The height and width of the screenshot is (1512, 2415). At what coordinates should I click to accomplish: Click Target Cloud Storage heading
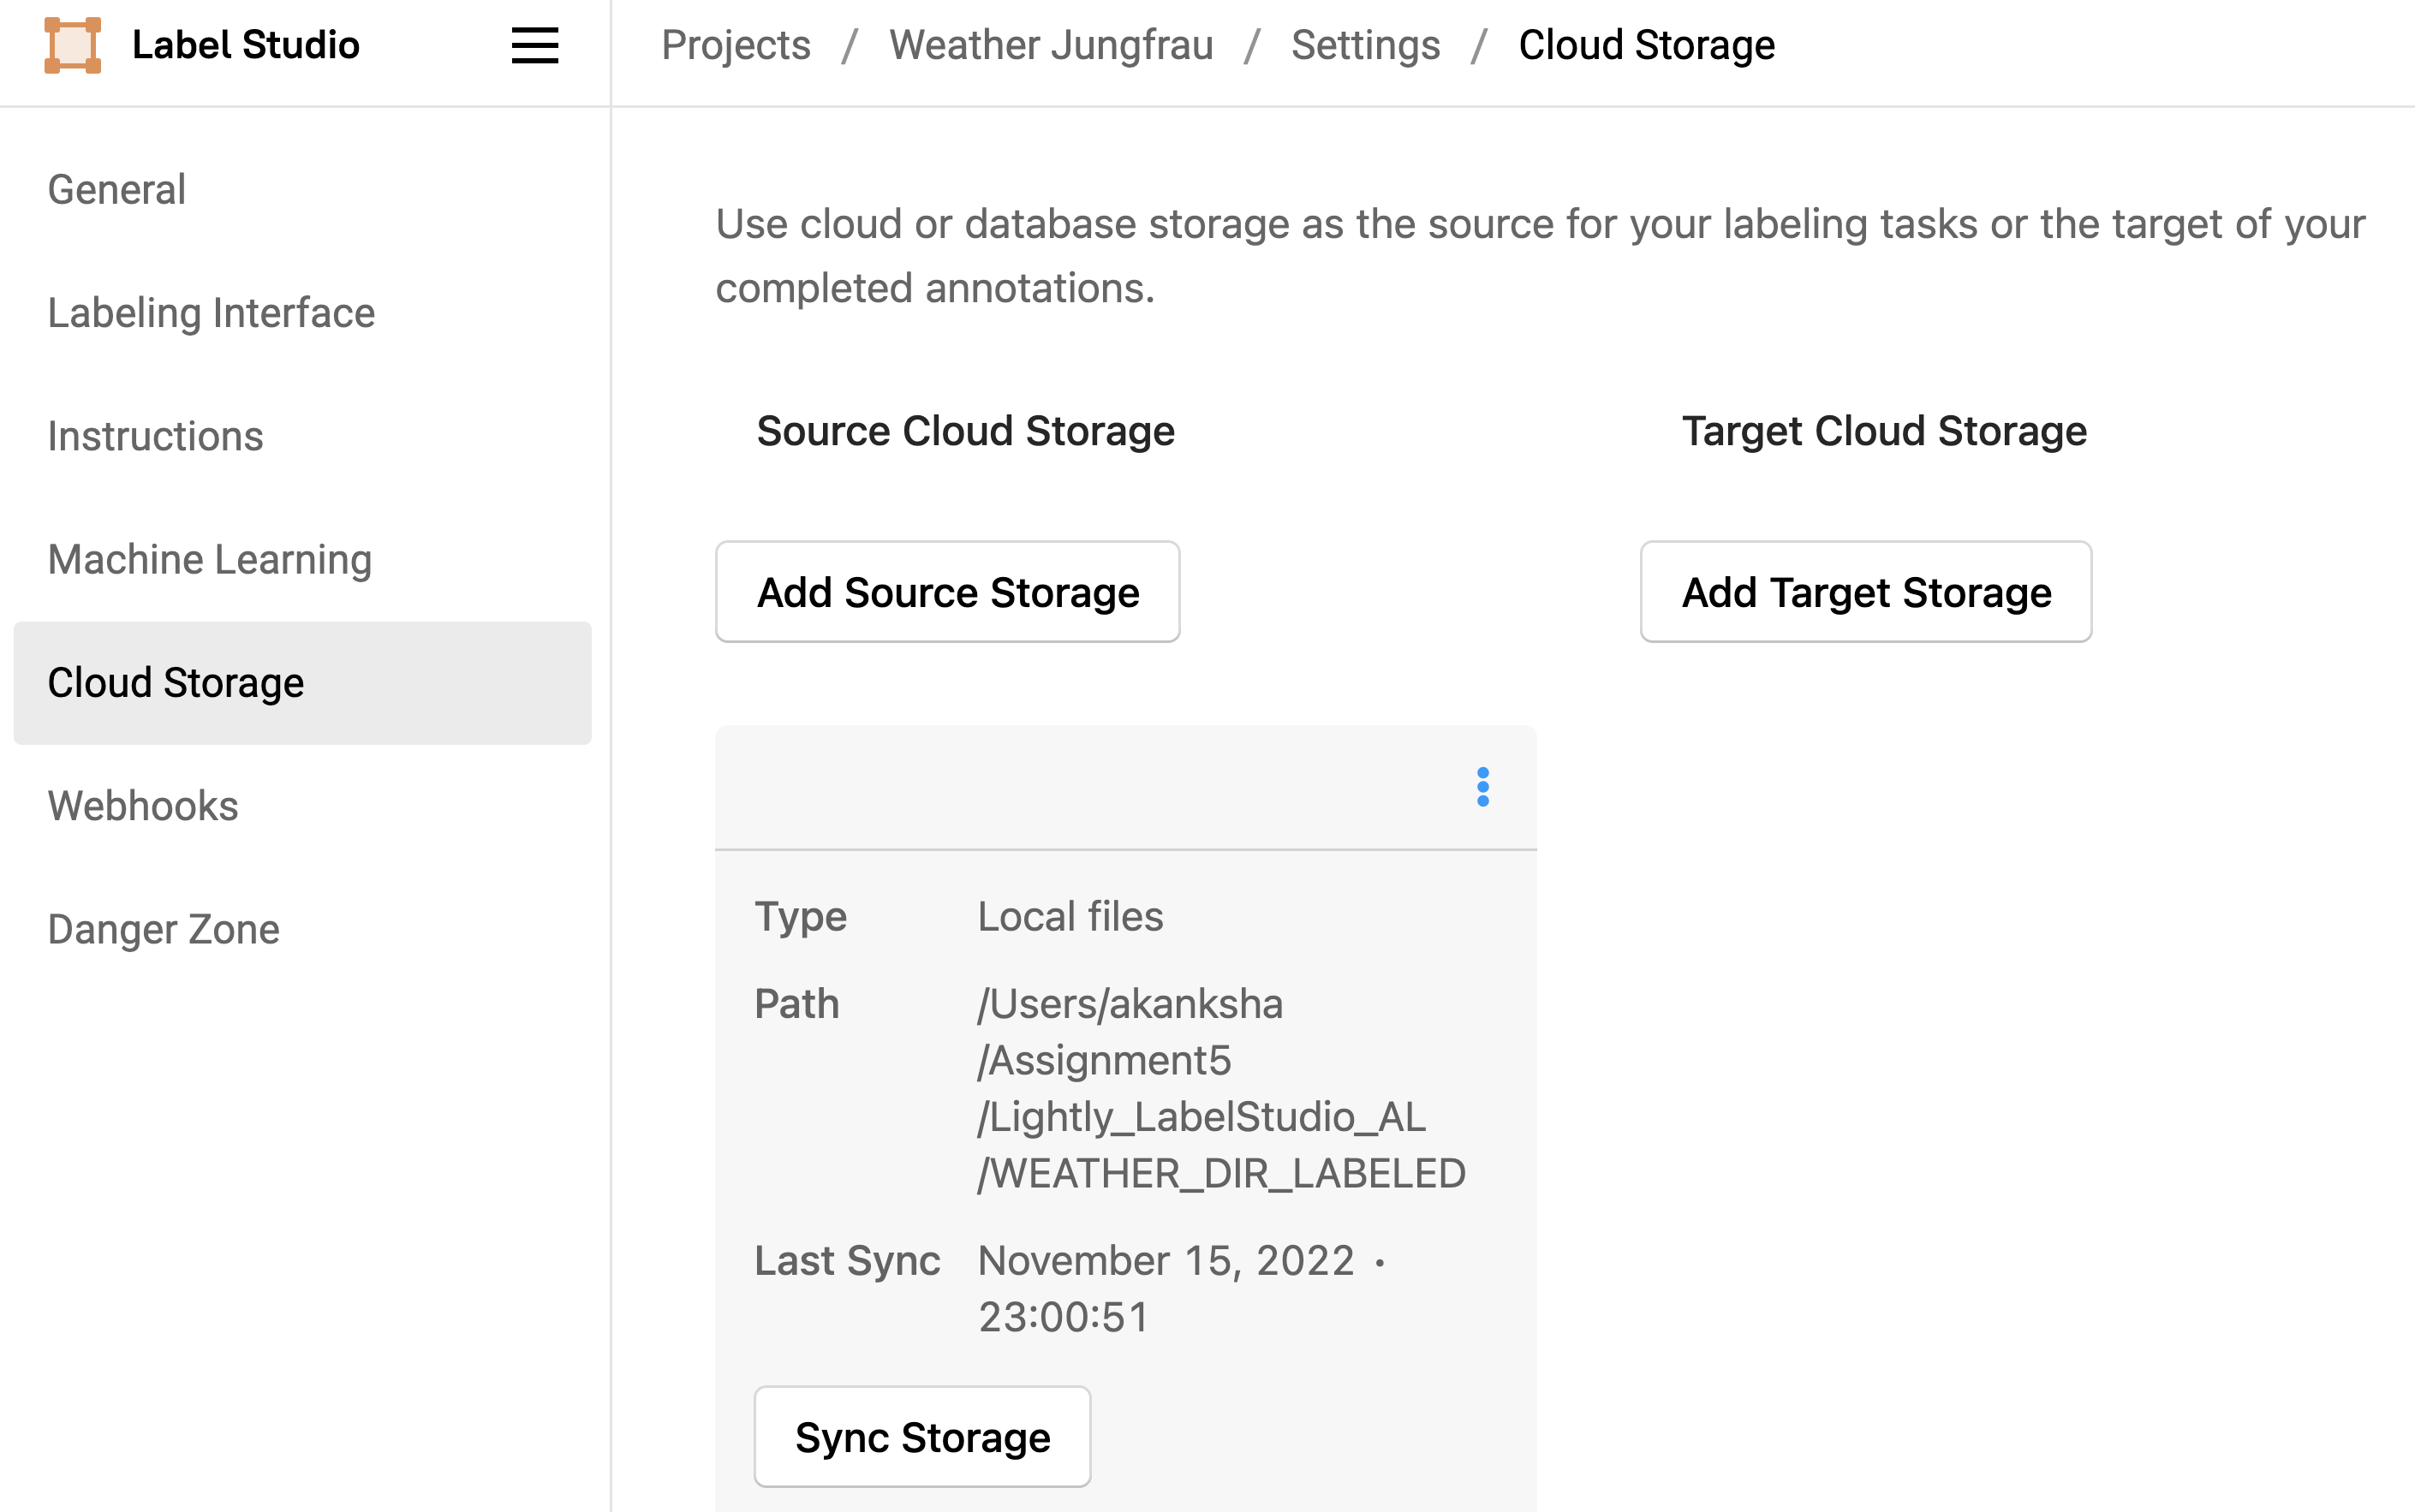[x=1884, y=431]
